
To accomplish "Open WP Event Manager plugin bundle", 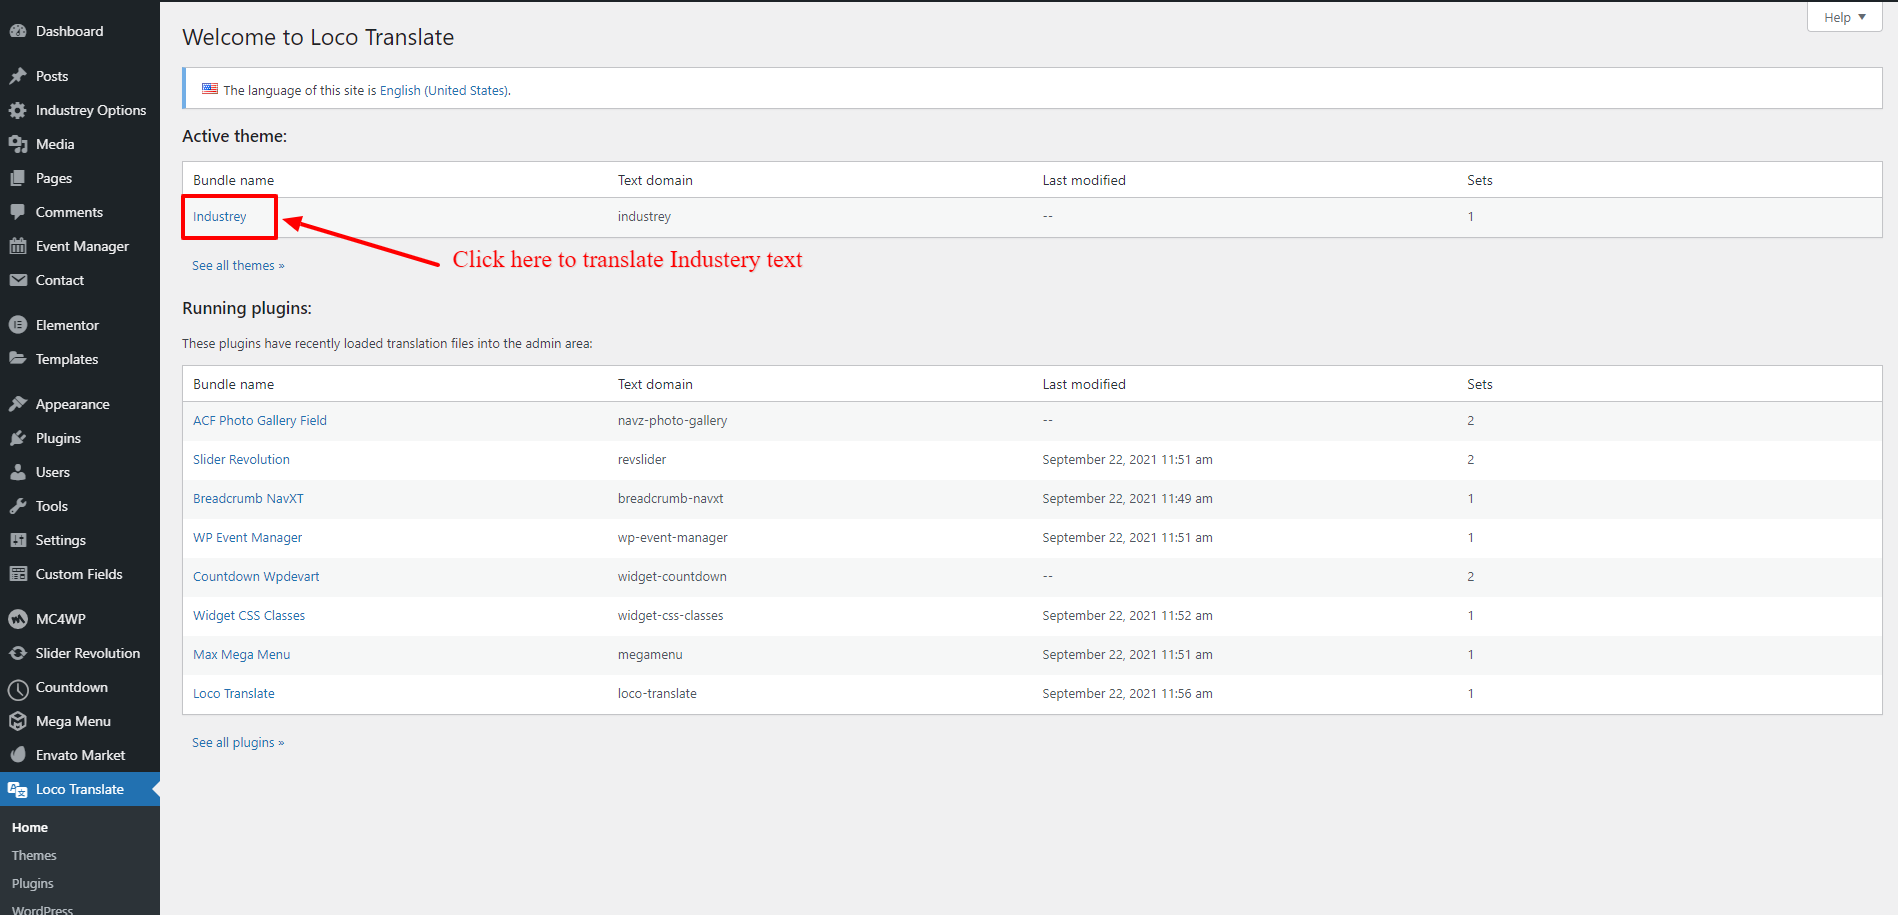I will click(x=247, y=537).
